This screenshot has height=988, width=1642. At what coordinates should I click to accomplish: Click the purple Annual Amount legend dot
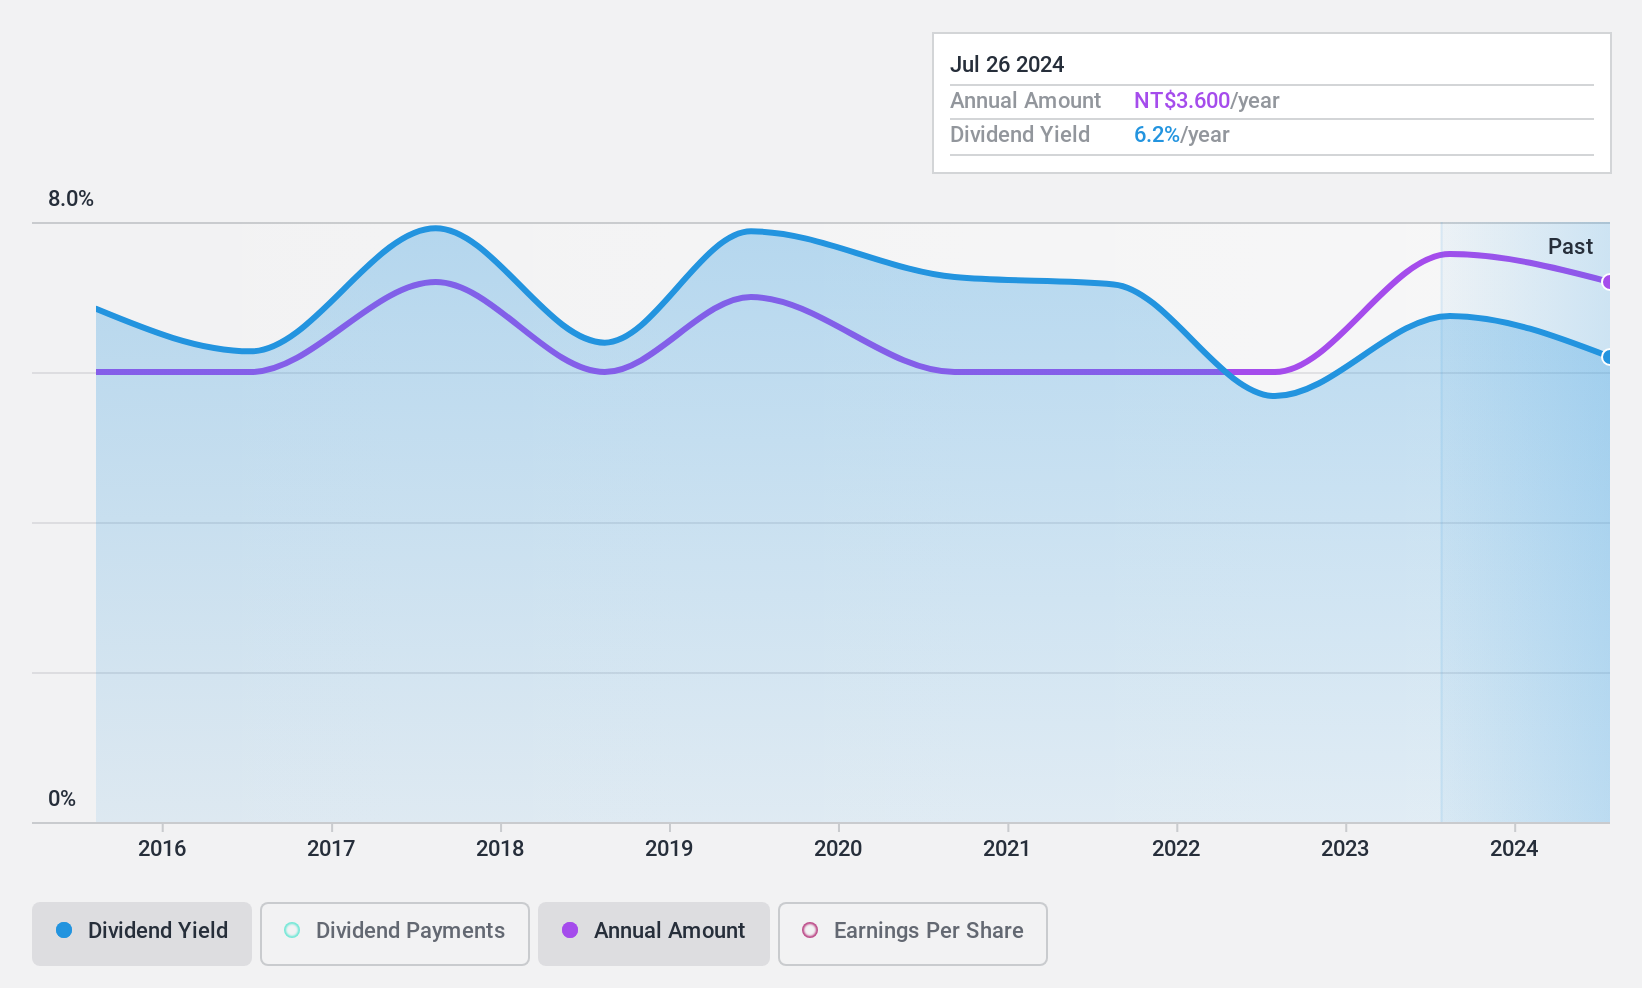pos(570,930)
